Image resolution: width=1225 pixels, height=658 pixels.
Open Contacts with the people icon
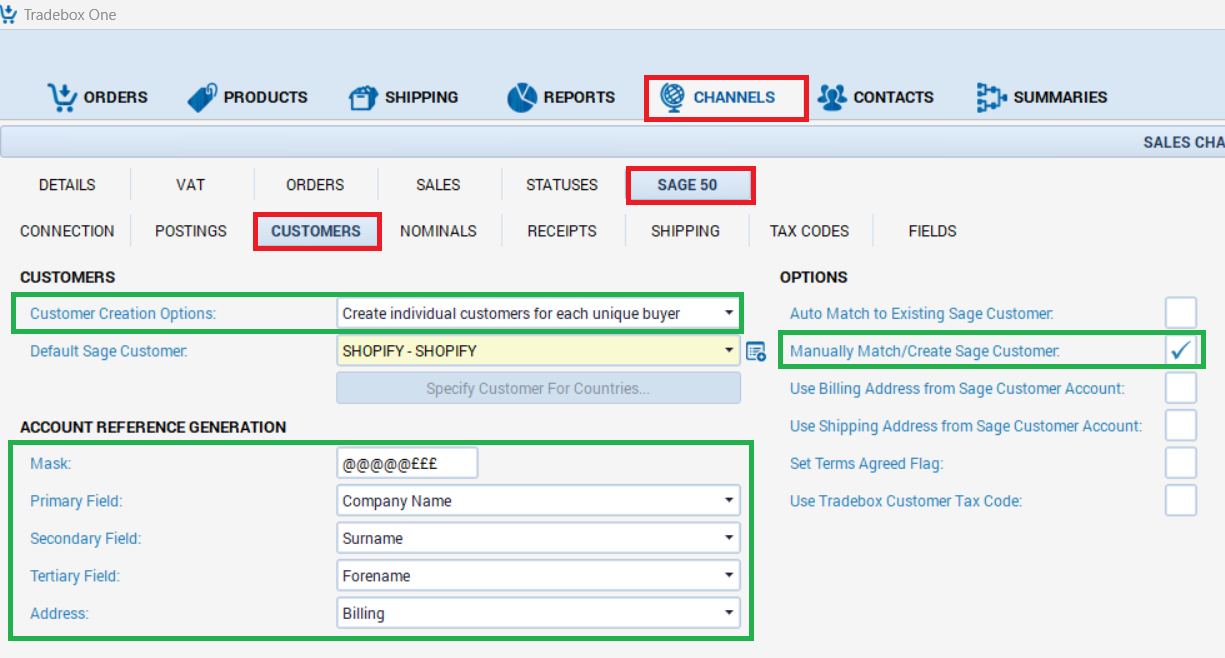[832, 96]
